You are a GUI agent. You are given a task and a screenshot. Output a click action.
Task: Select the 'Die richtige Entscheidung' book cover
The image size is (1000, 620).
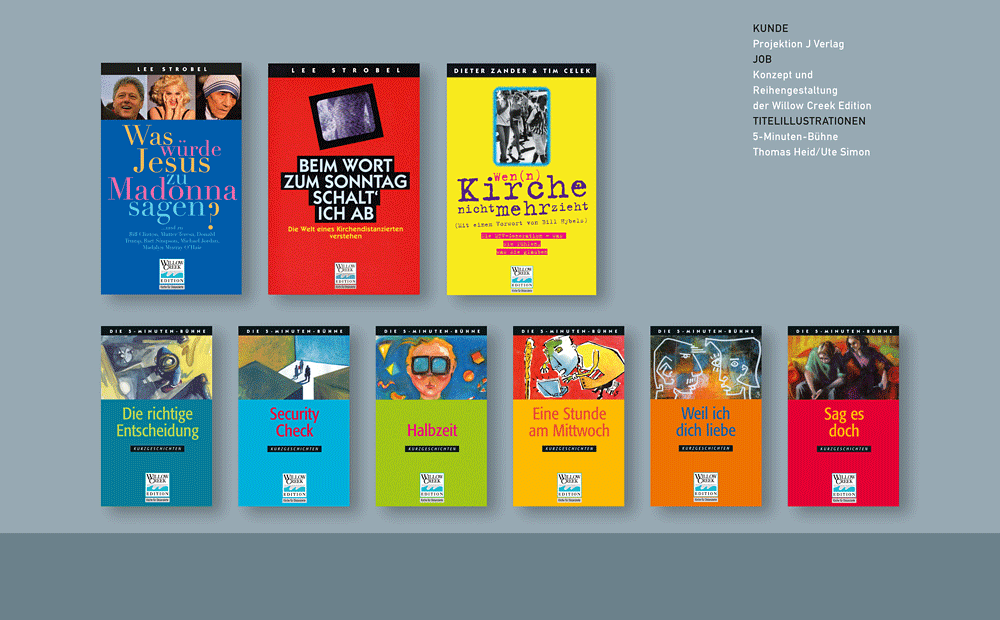tap(157, 422)
